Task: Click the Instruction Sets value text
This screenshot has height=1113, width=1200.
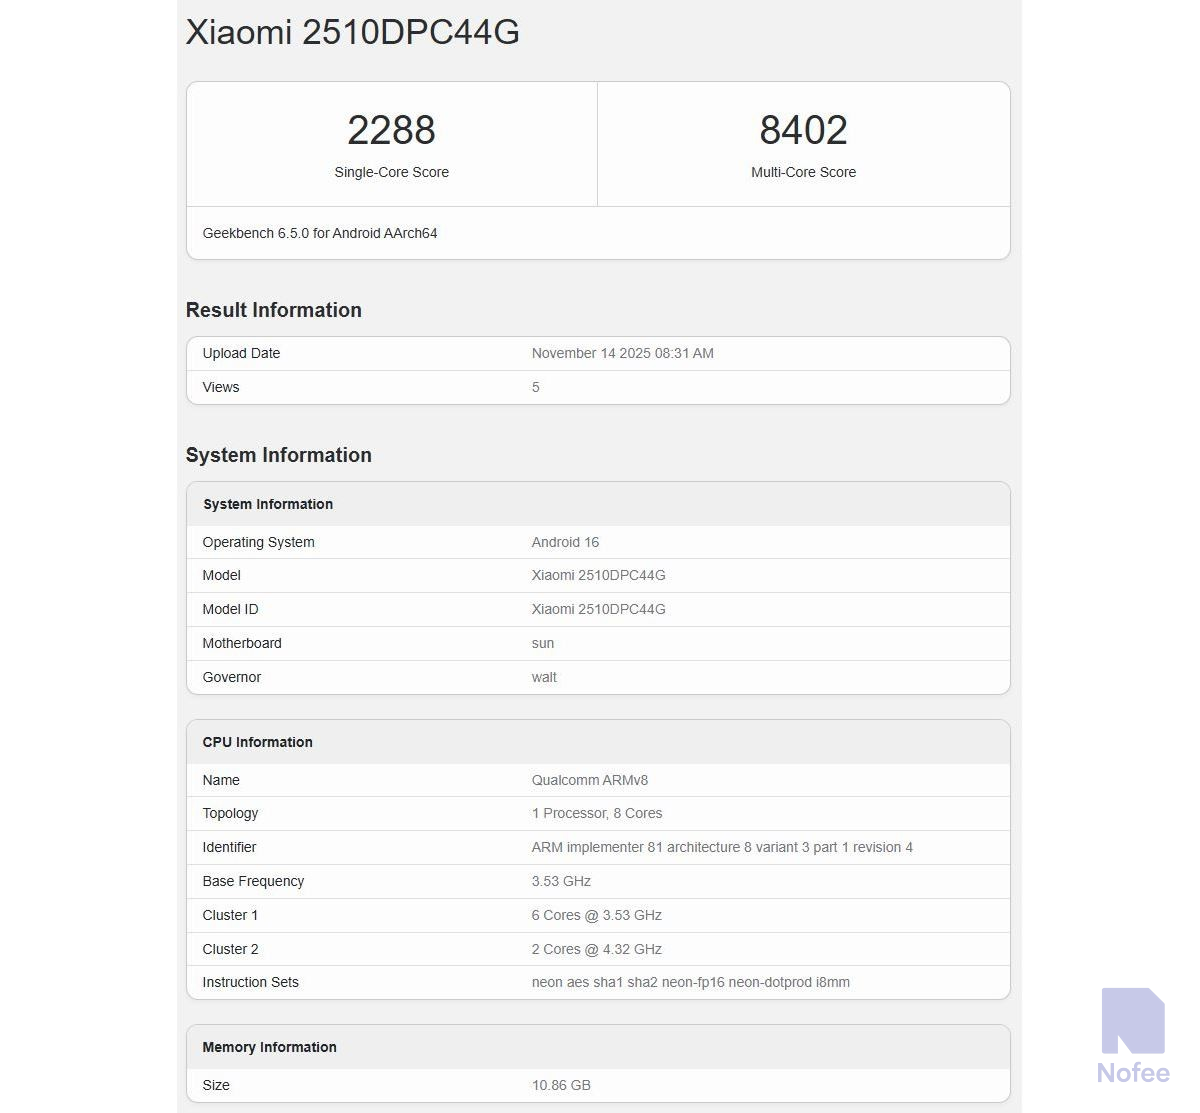Action: point(690,982)
